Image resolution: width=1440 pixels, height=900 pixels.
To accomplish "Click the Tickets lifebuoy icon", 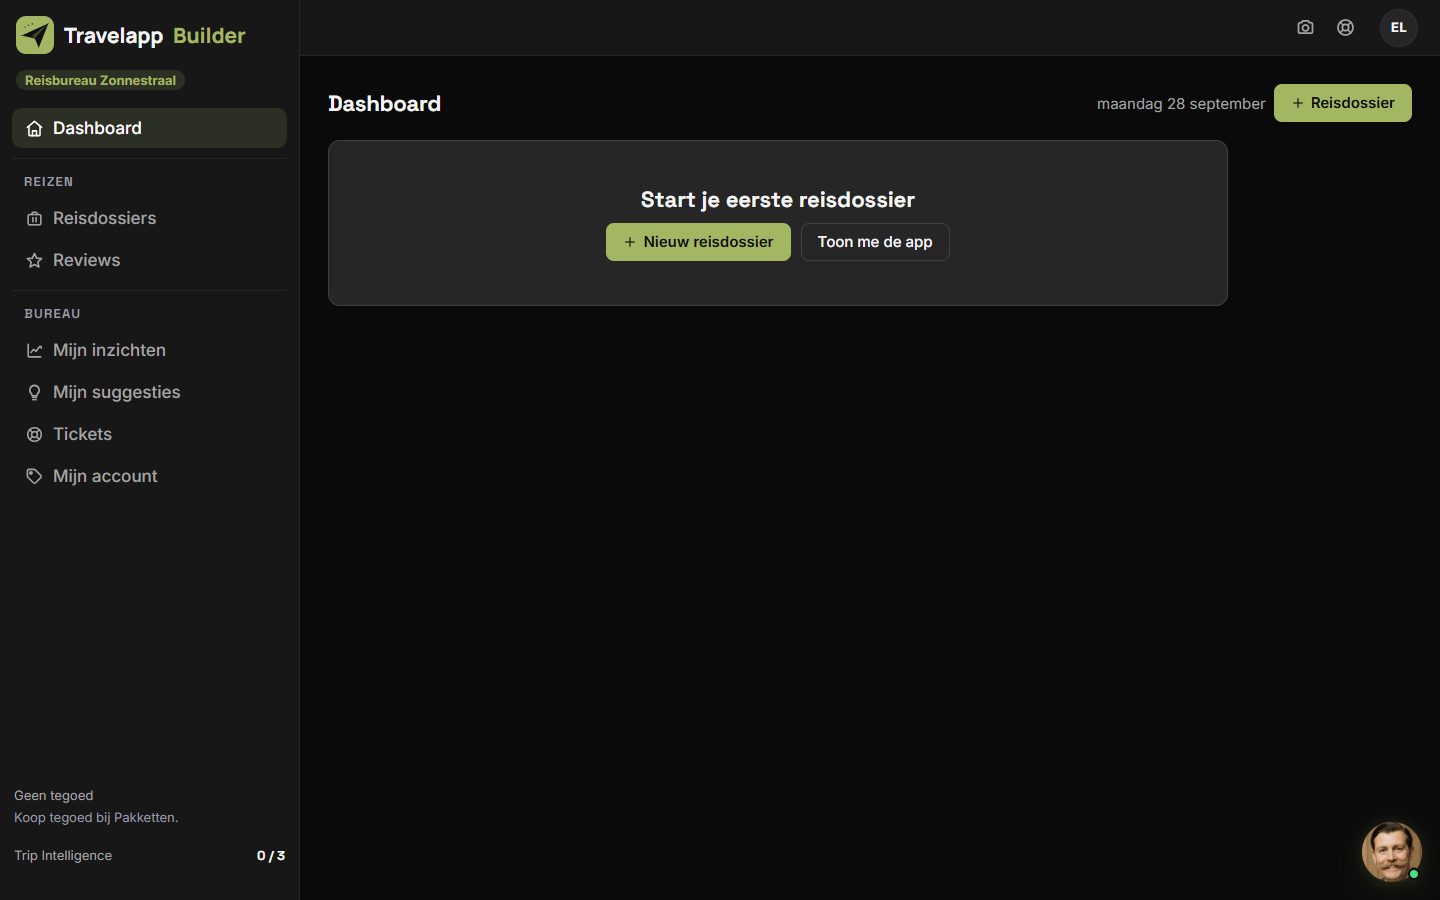I will tap(34, 435).
